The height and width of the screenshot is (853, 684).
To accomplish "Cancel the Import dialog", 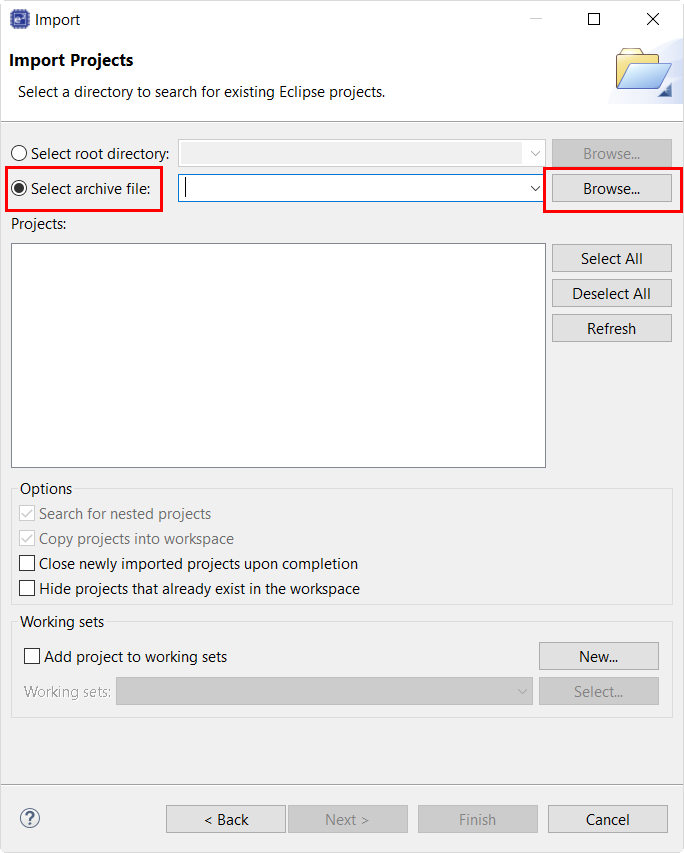I will pyautogui.click(x=608, y=819).
